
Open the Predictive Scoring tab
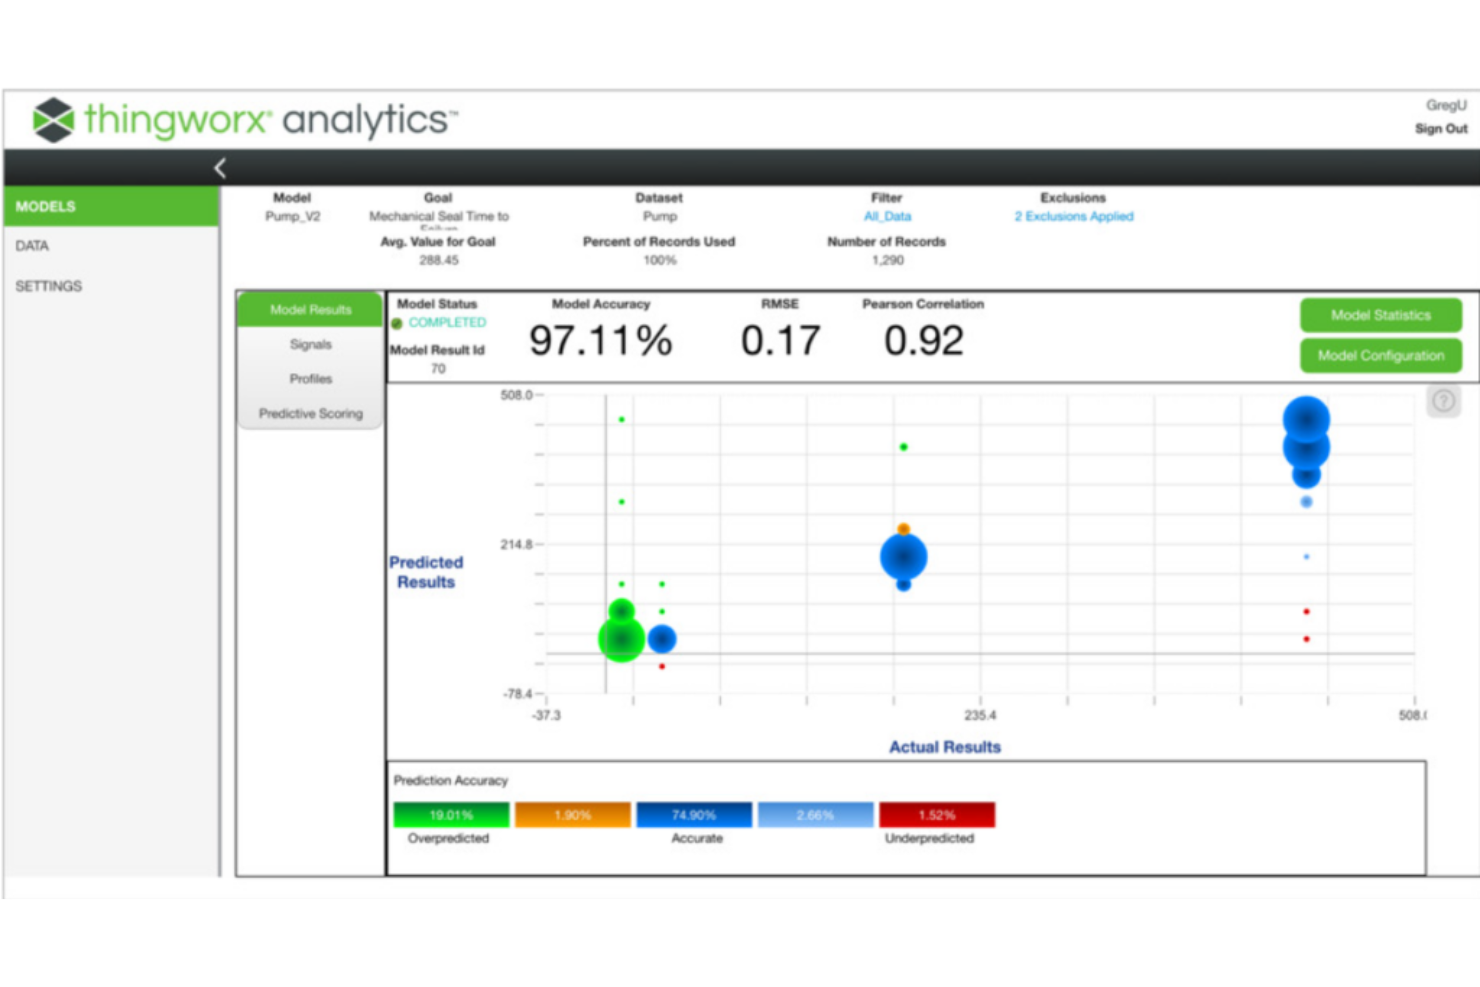pos(310,413)
